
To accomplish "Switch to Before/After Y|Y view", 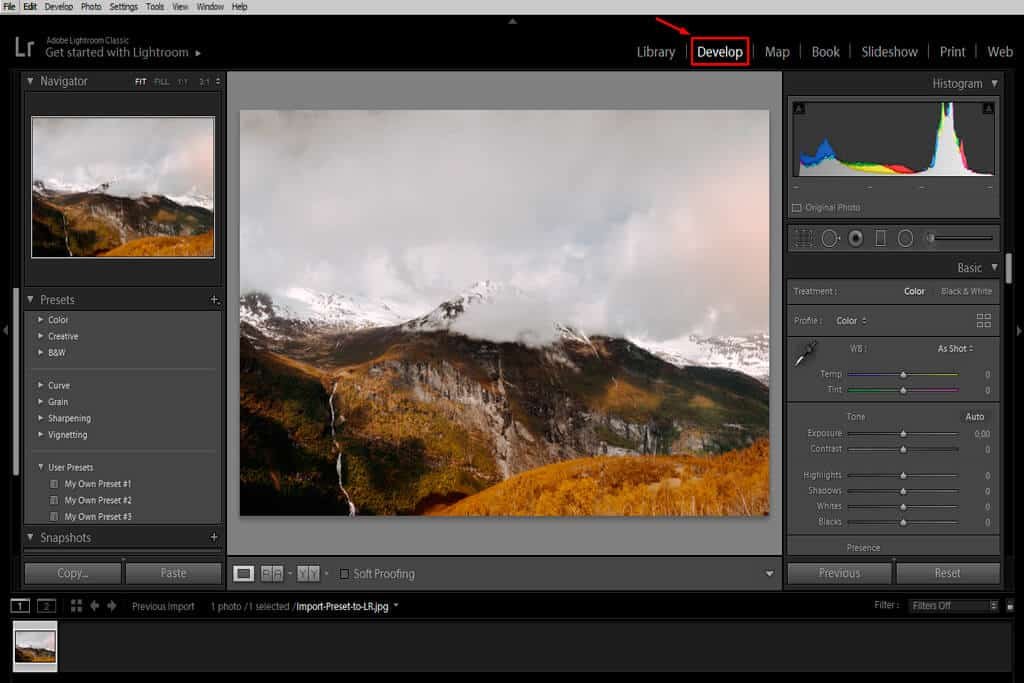I will [x=308, y=573].
